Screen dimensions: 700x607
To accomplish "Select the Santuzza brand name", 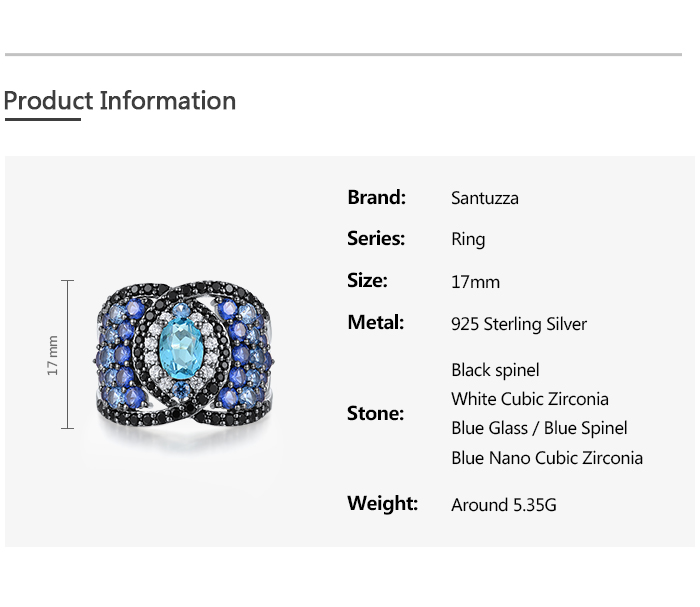I will [x=485, y=198].
